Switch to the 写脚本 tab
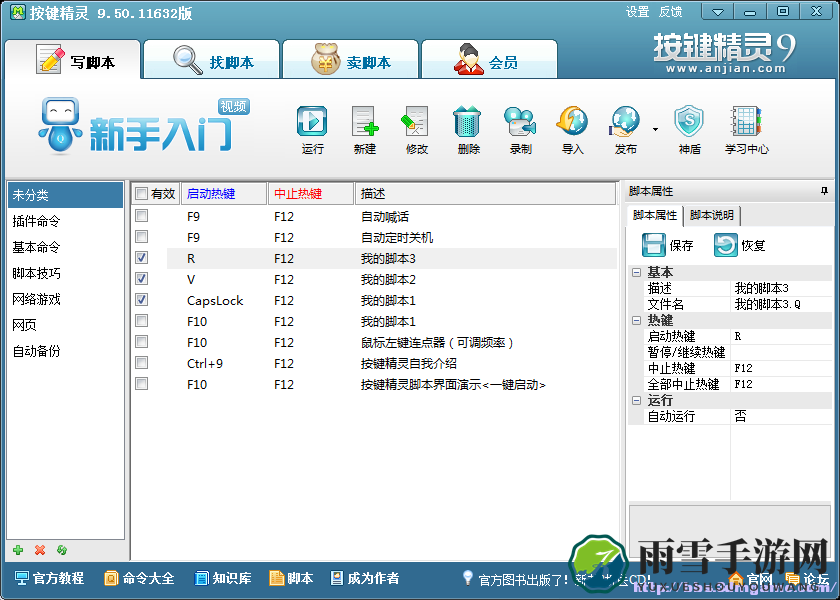 tap(73, 59)
